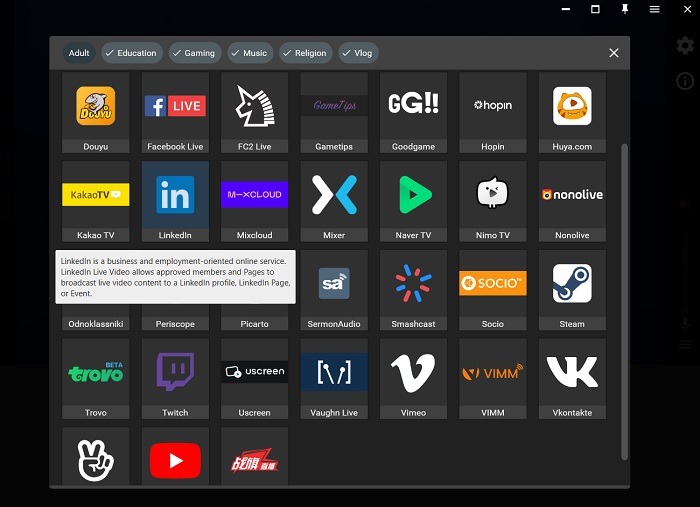700x507 pixels.
Task: Pick the red Chinese-text streaming logo
Action: 254,460
